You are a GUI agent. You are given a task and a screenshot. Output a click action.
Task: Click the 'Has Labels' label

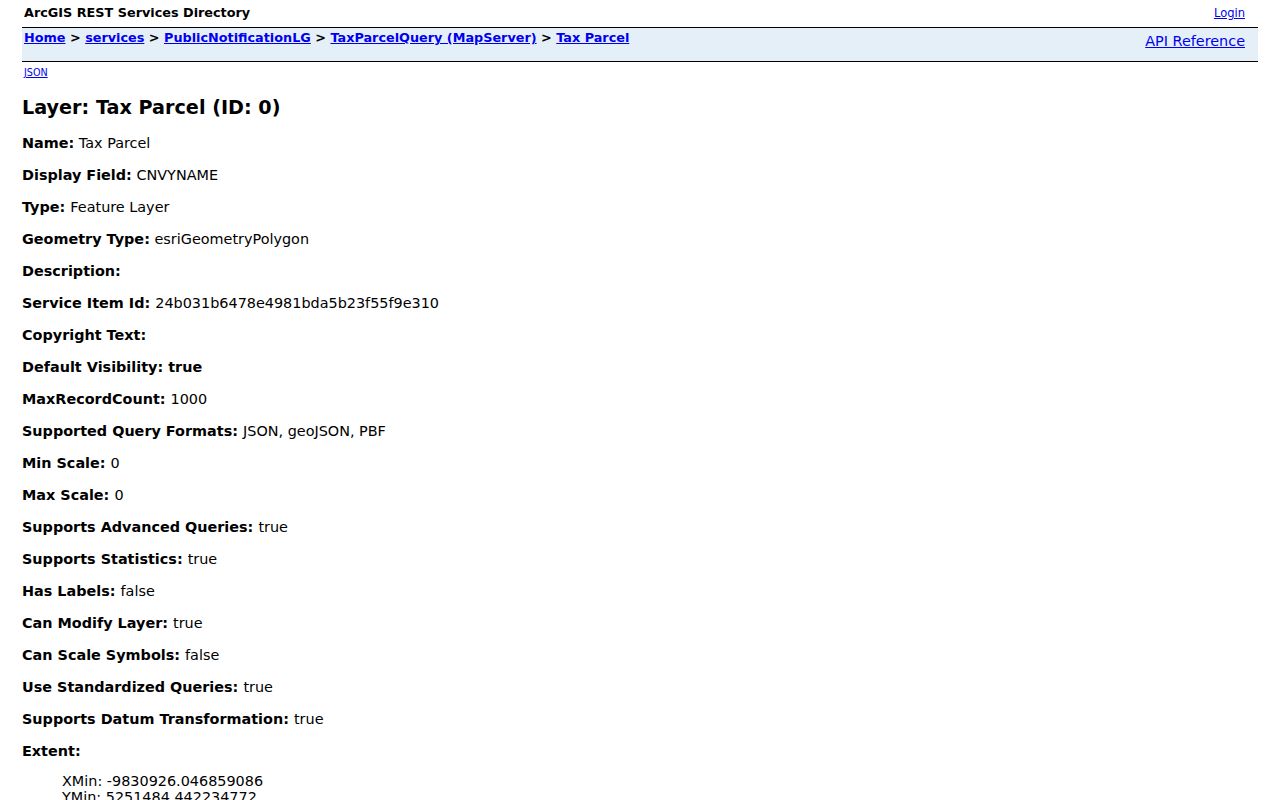[69, 591]
